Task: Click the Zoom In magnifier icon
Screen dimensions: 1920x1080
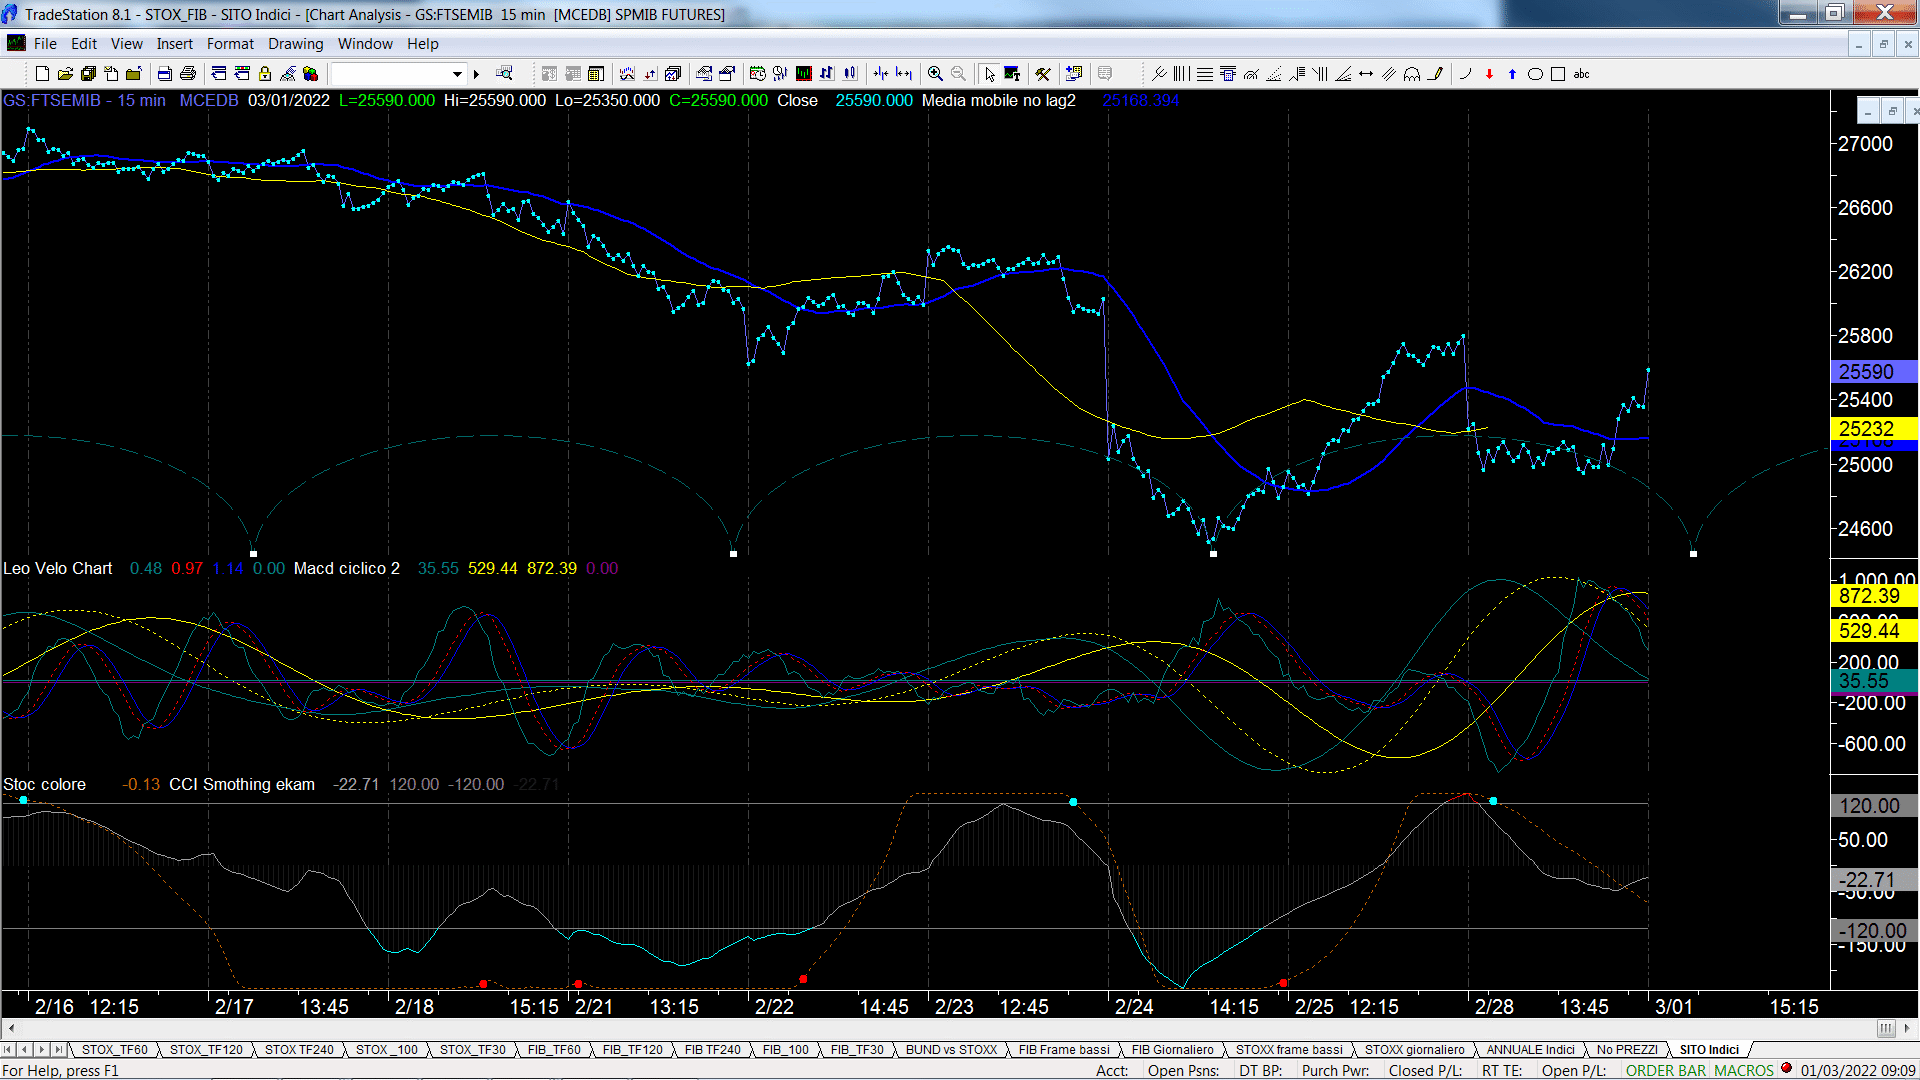Action: [x=935, y=74]
